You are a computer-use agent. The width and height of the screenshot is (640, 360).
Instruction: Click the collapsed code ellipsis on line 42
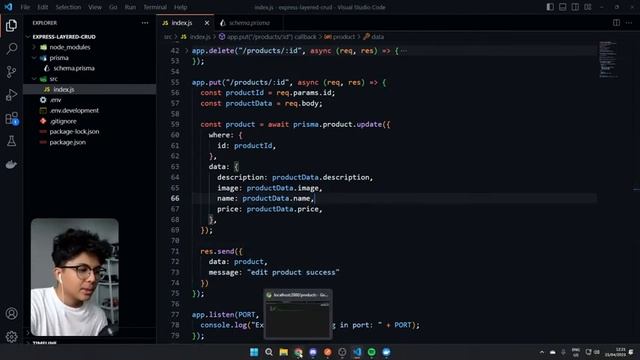[404, 51]
